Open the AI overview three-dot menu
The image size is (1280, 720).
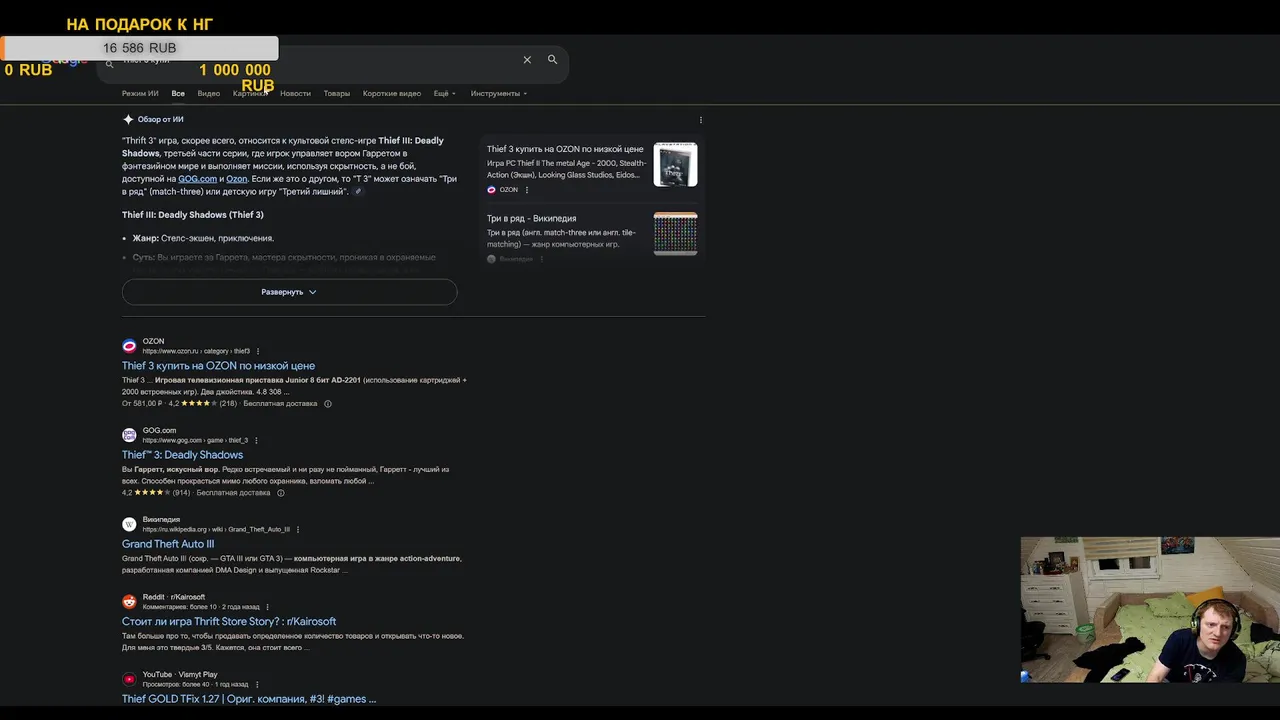[700, 120]
